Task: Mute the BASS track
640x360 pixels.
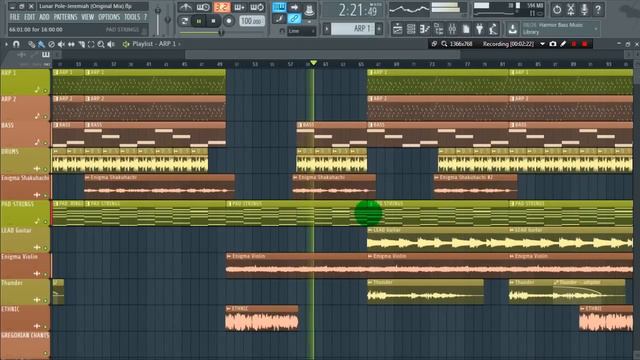Action: pyautogui.click(x=45, y=143)
